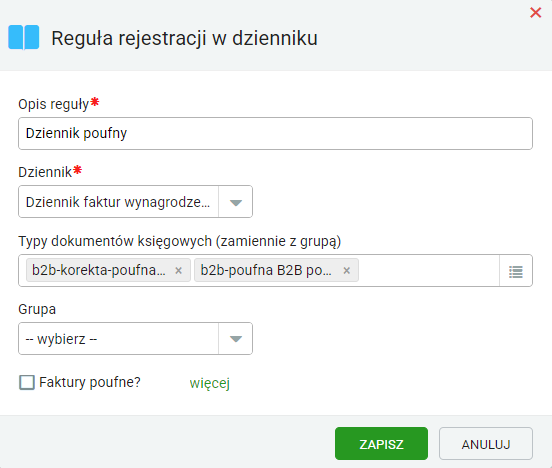Focus the Opis reguły input field
Viewport: 552px width, 468px height.
[275, 133]
